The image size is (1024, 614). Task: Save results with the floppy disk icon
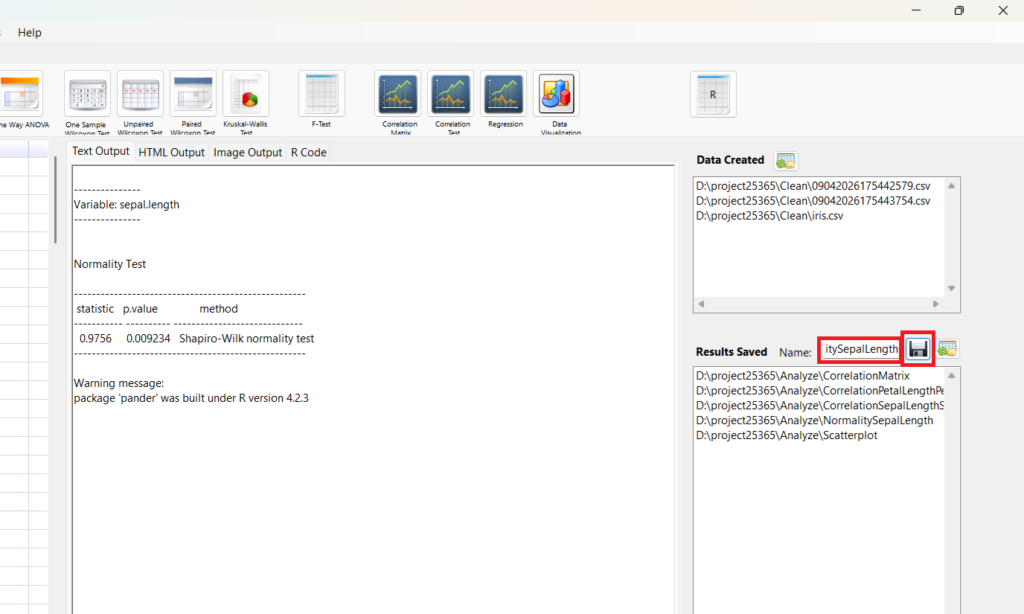tap(918, 349)
